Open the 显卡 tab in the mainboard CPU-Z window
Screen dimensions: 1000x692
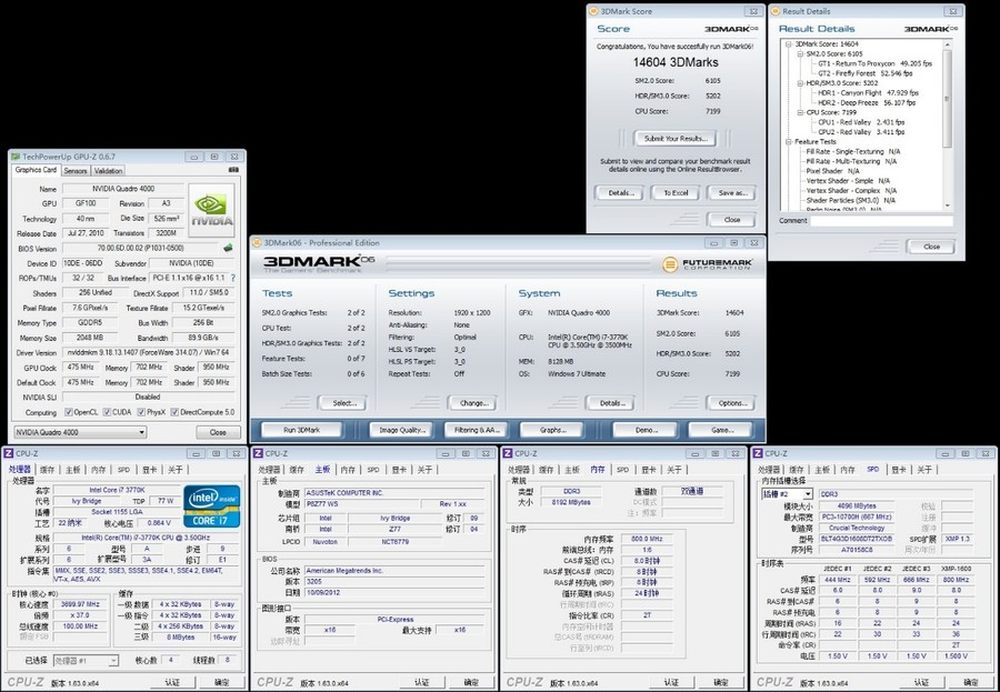399,469
